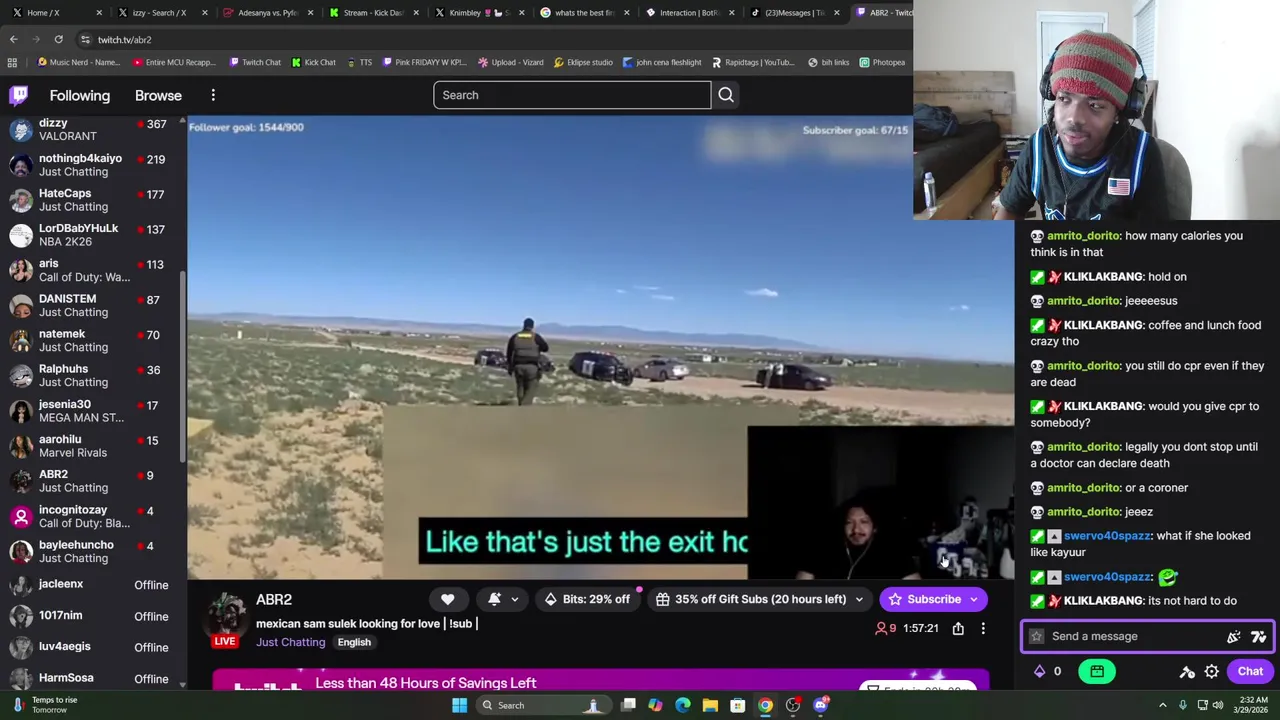Open the moderator sword icon below chat
The height and width of the screenshot is (720, 1280).
[x=1187, y=672]
